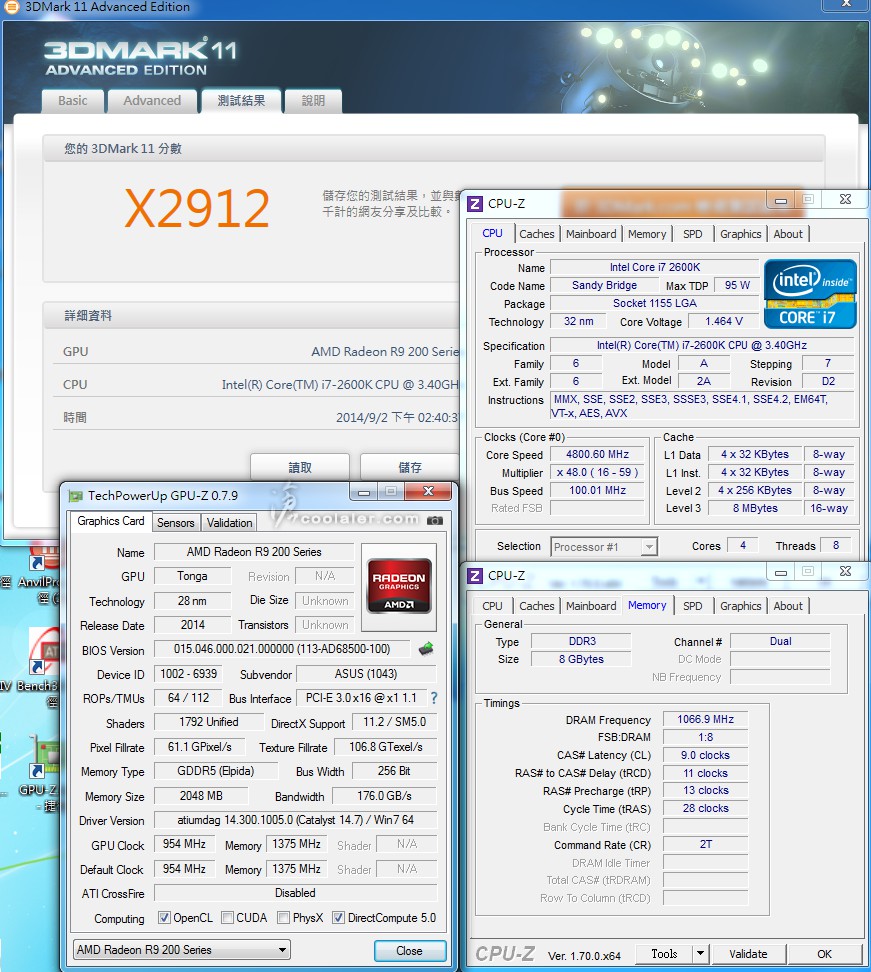Open the Processor #1 selection dropdown
This screenshot has height=972, width=871.
click(x=604, y=547)
